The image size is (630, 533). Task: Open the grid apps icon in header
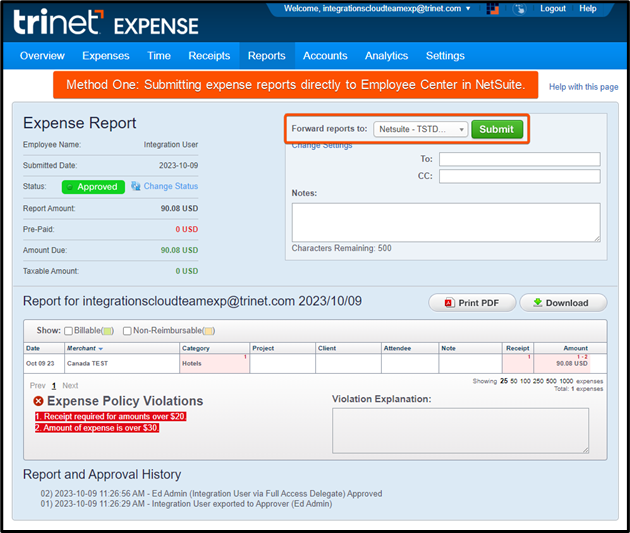coord(492,8)
